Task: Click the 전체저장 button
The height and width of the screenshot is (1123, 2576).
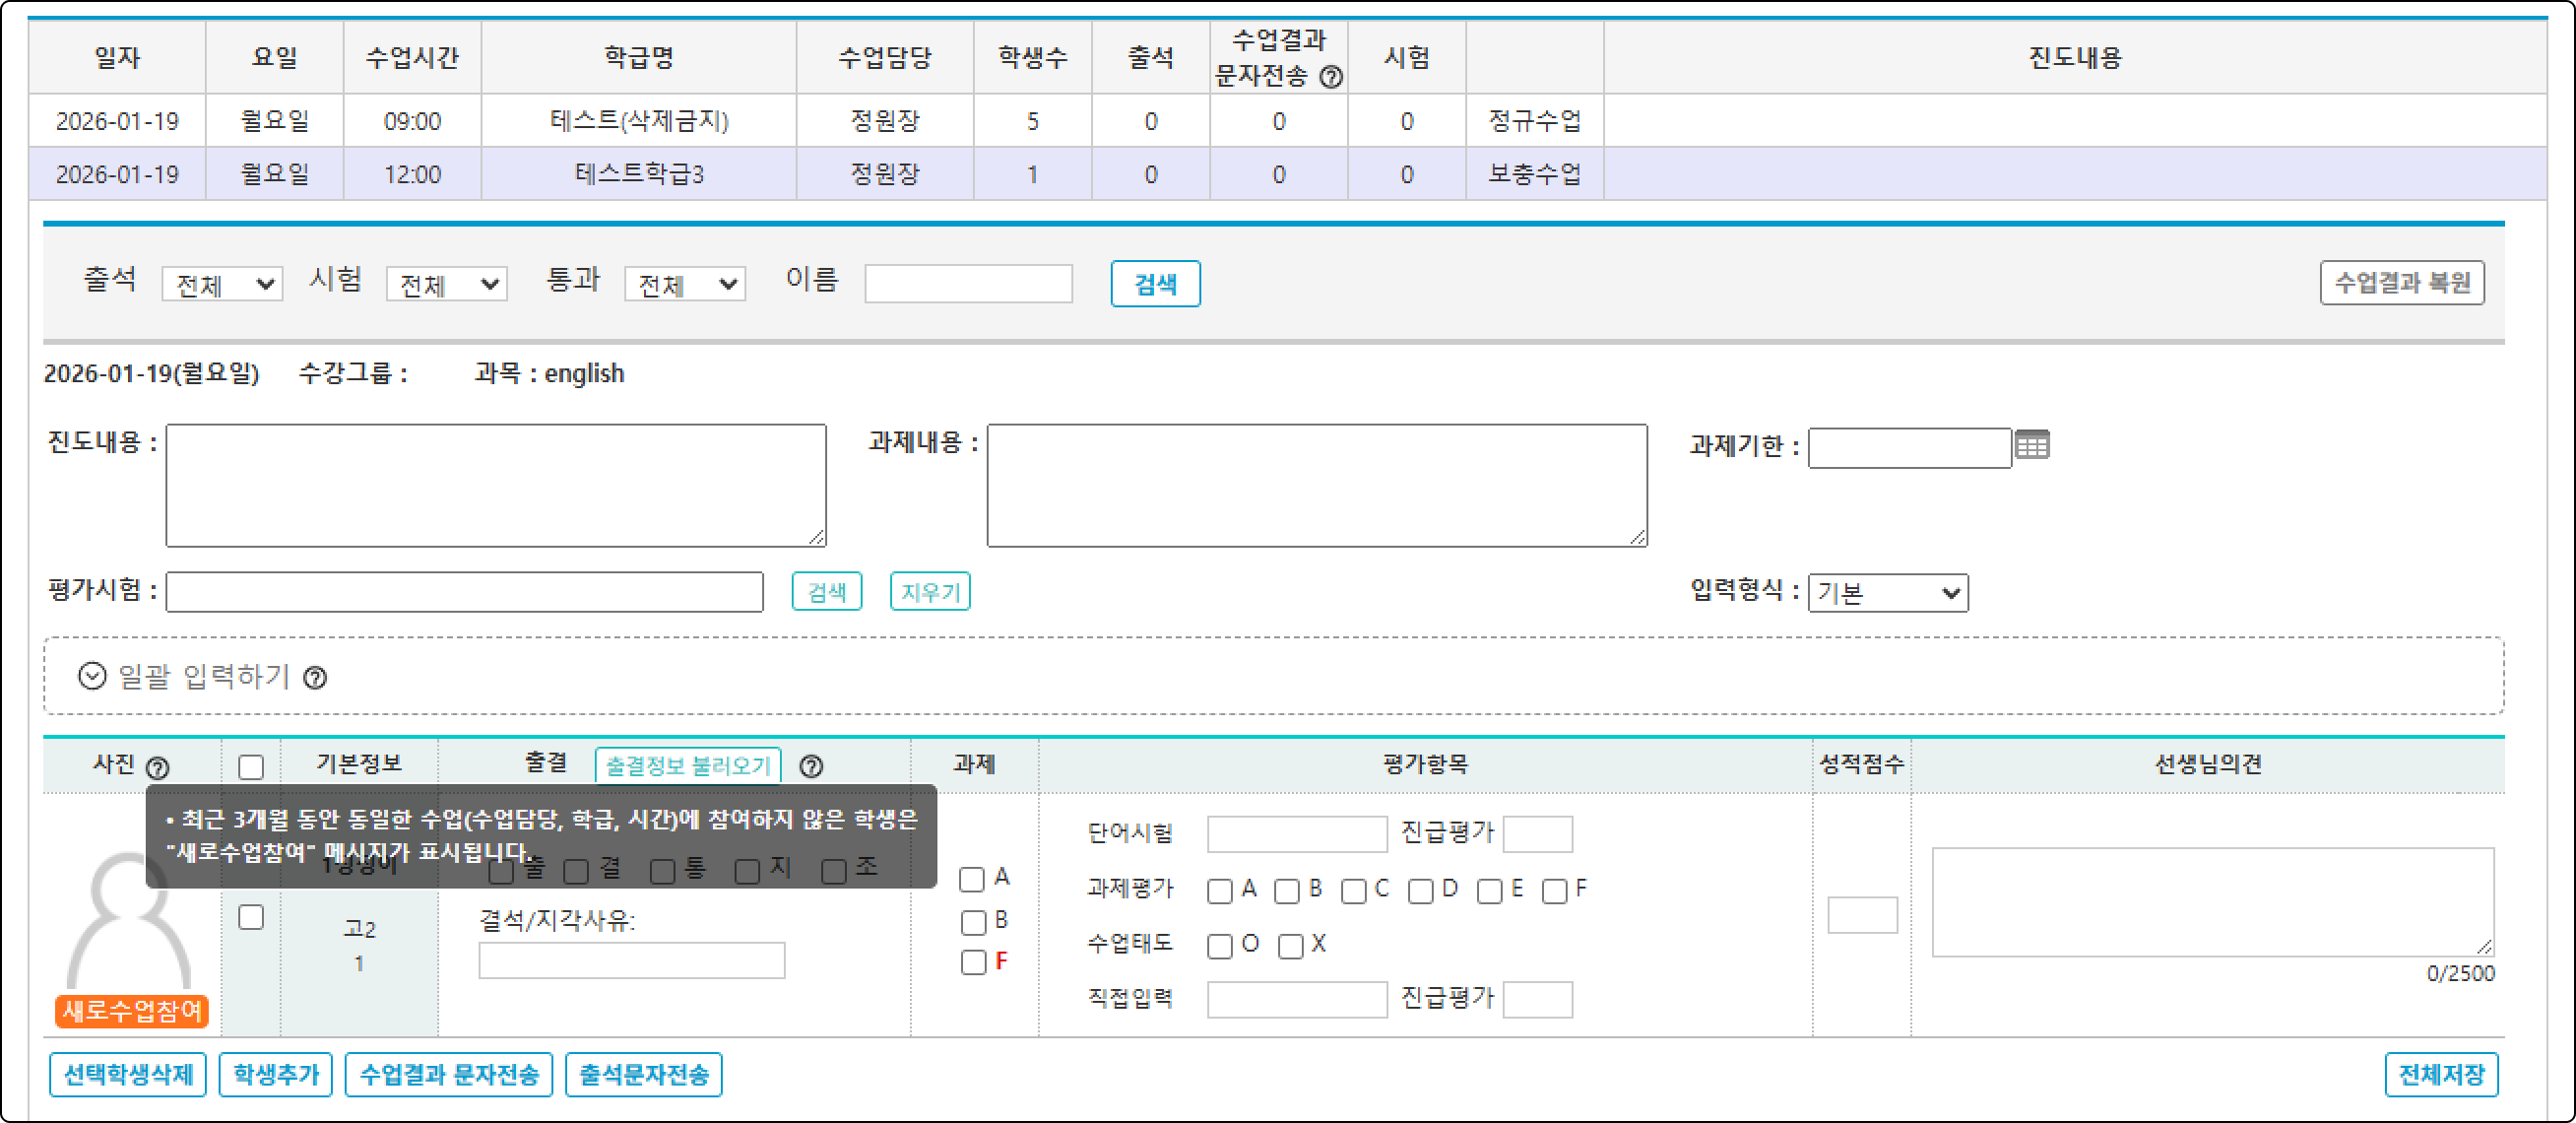Action: (2440, 1074)
